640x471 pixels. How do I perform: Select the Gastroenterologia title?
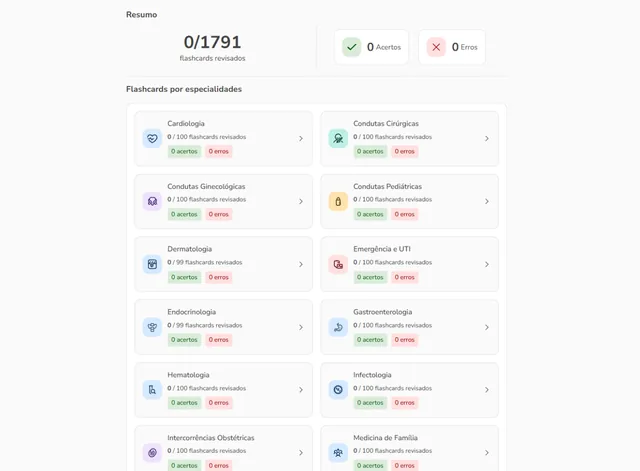pyautogui.click(x=382, y=312)
